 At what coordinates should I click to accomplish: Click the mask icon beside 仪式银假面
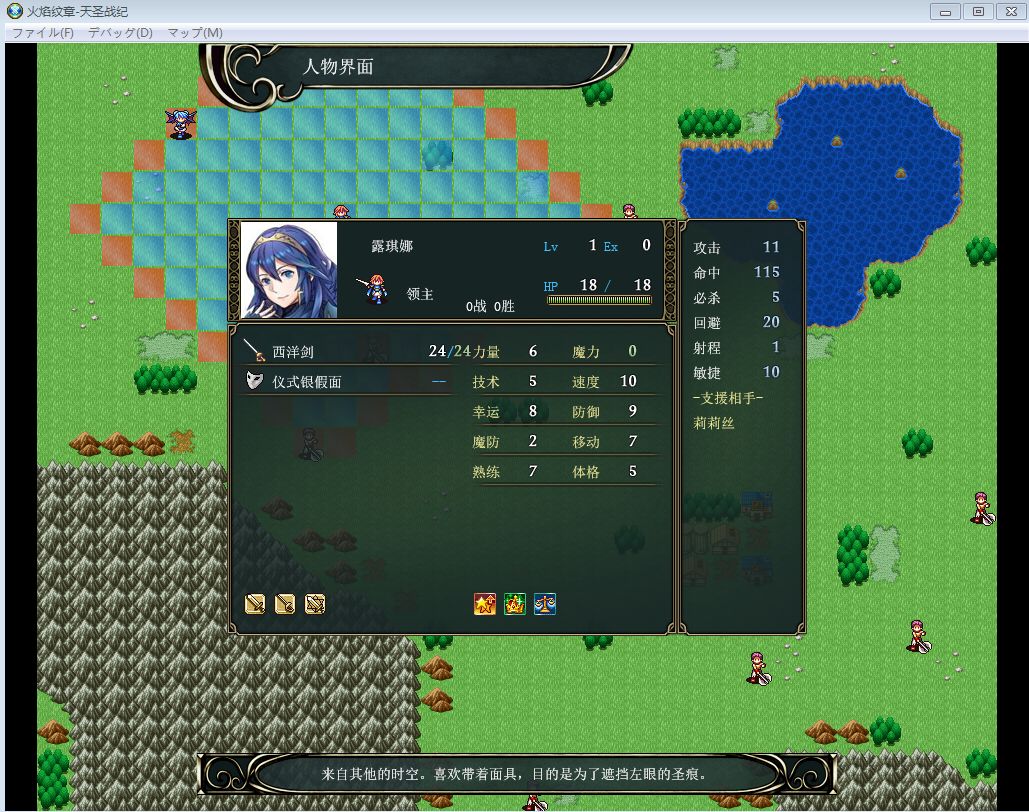tap(254, 381)
